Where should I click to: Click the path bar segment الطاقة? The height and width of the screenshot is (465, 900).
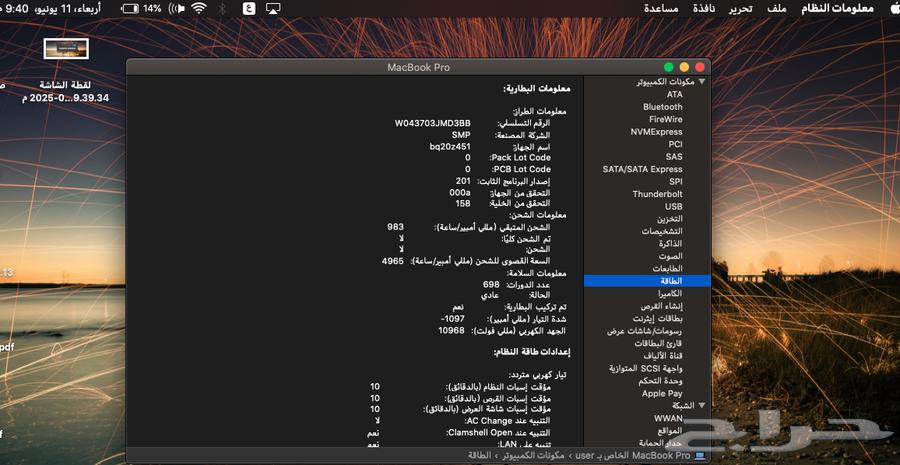coord(478,455)
